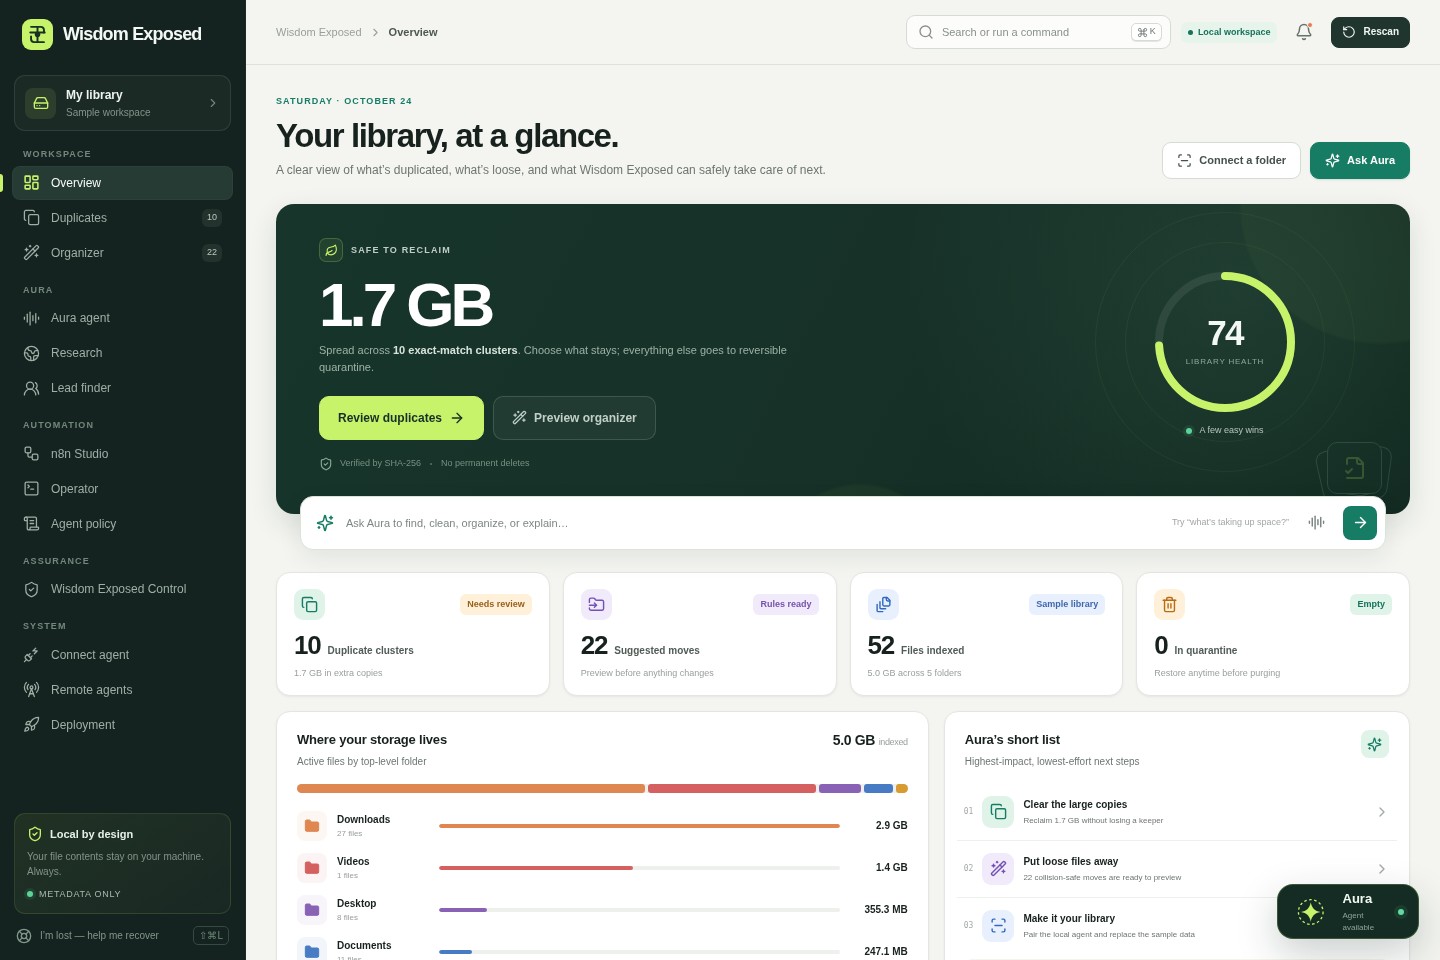
Task: Open the floating Aura agent widget
Action: [x=1348, y=911]
